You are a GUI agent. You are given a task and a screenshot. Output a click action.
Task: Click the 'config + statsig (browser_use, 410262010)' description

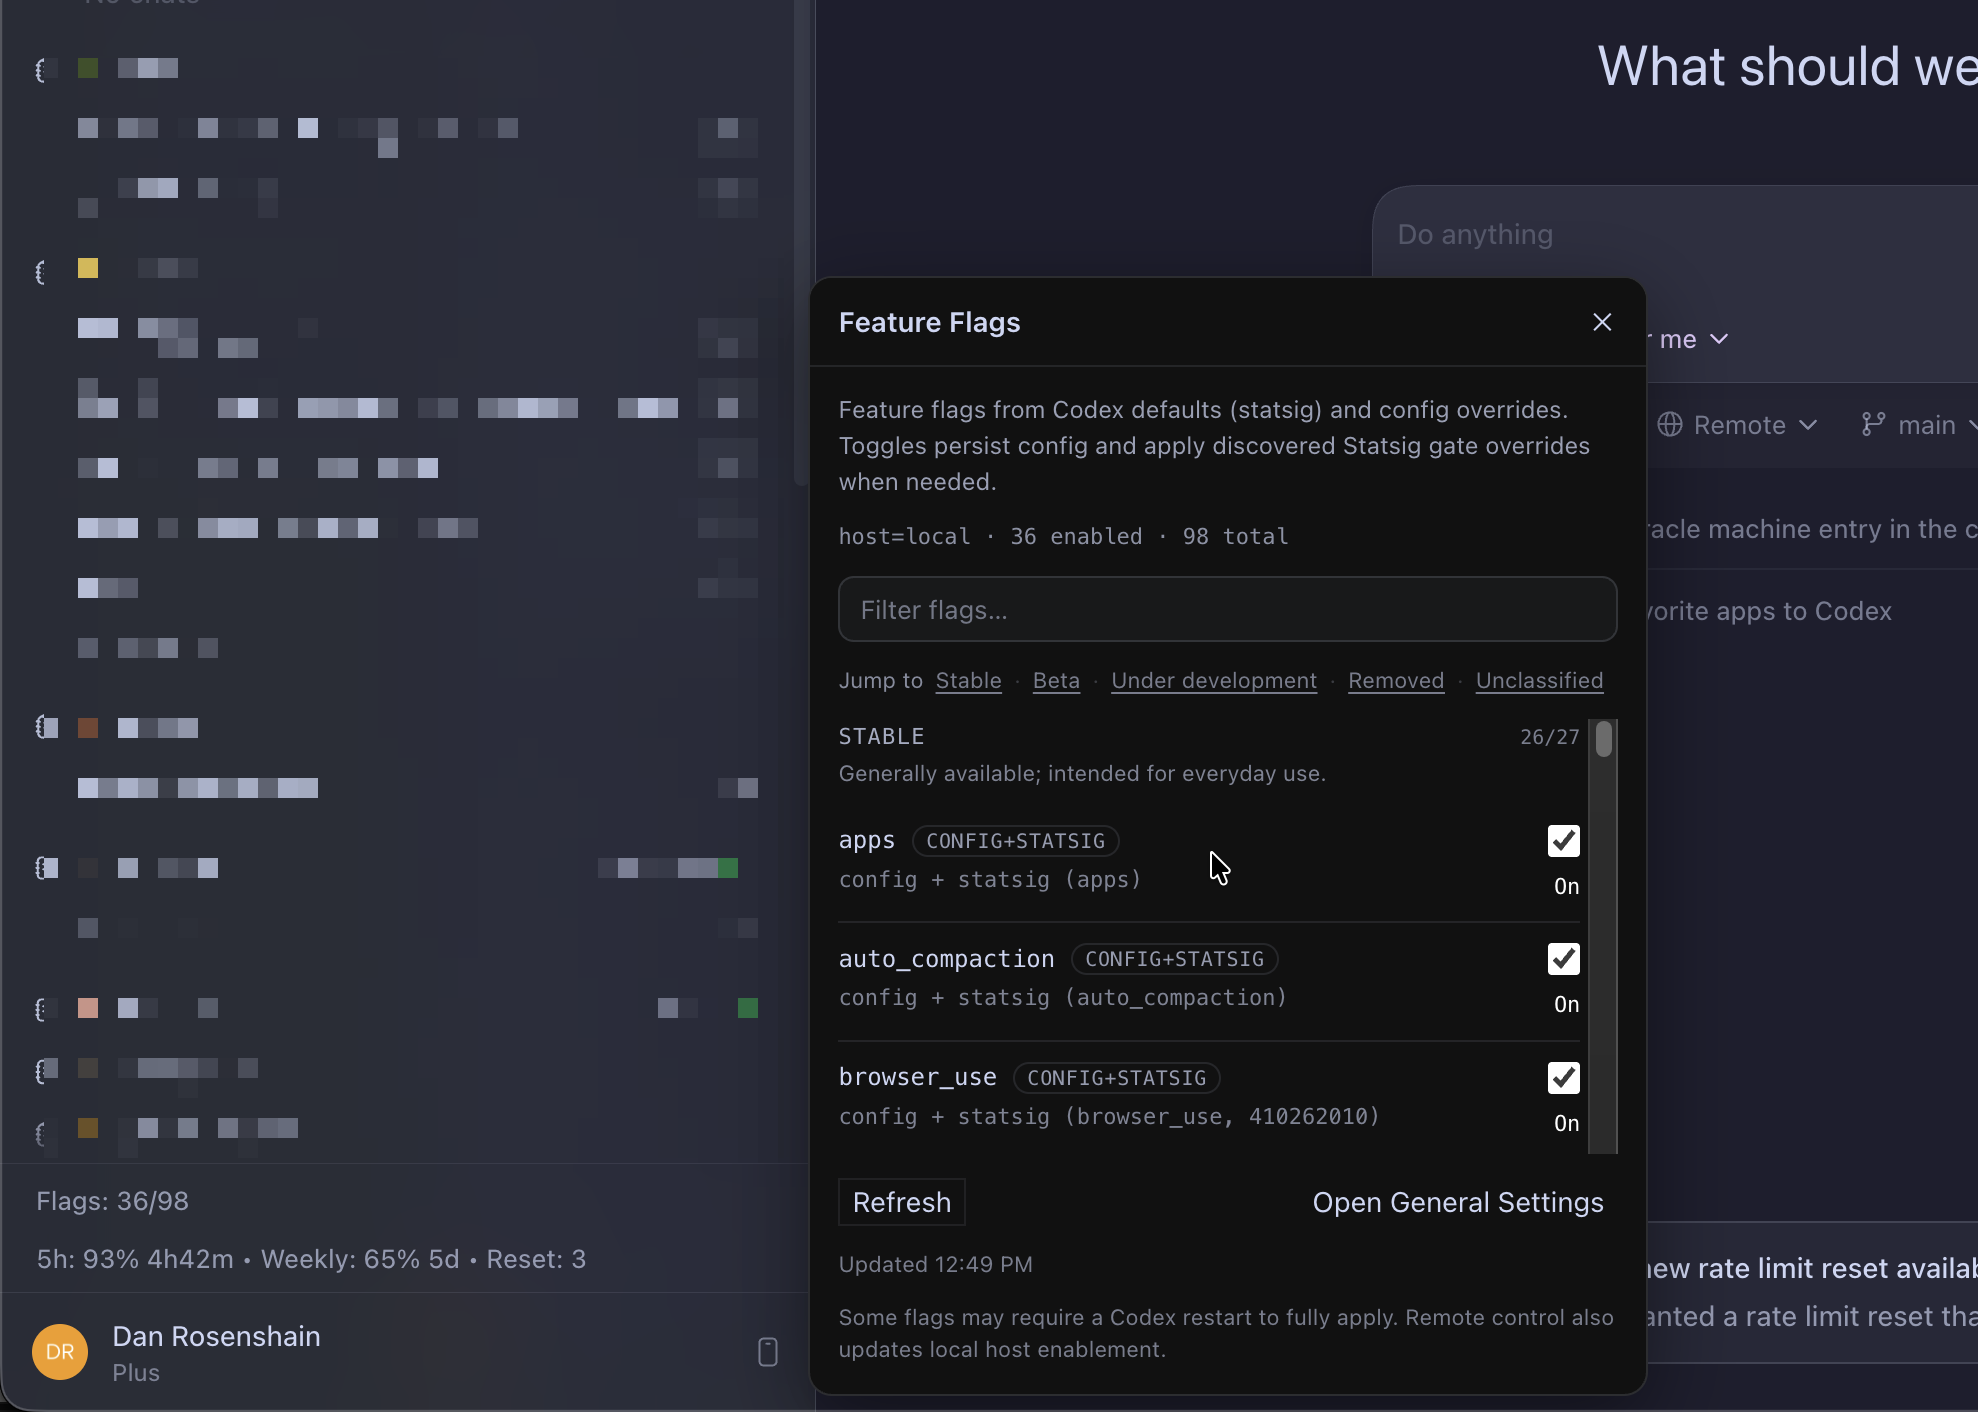[1109, 1116]
